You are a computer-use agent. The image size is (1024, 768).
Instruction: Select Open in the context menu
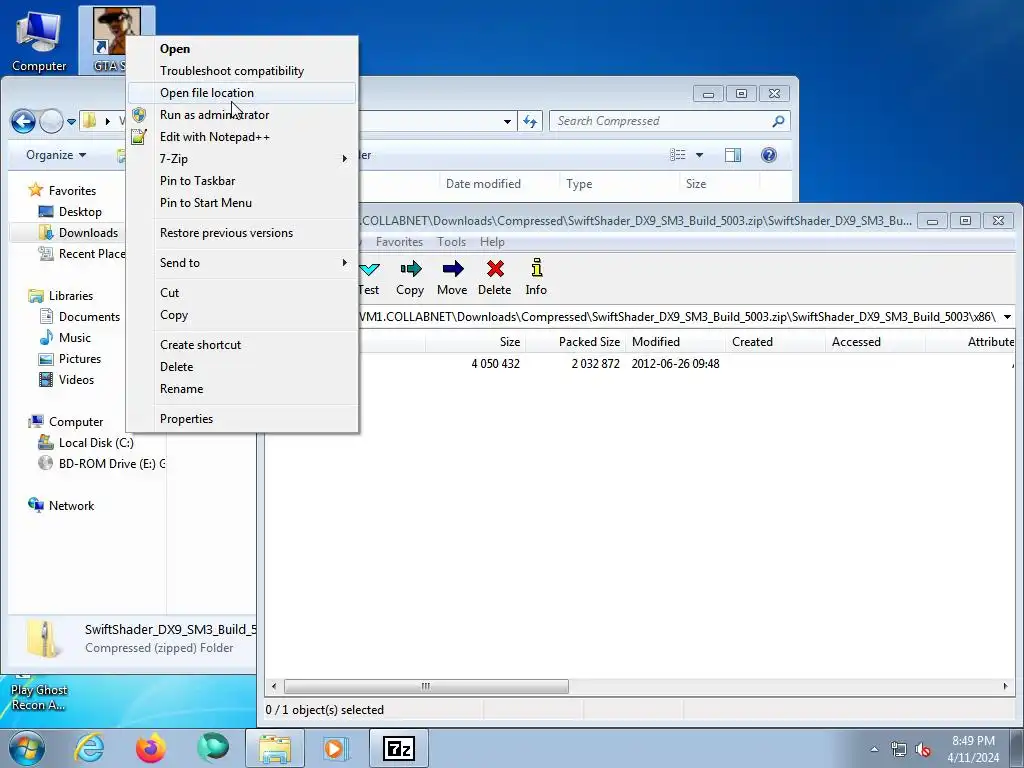[x=242, y=49]
